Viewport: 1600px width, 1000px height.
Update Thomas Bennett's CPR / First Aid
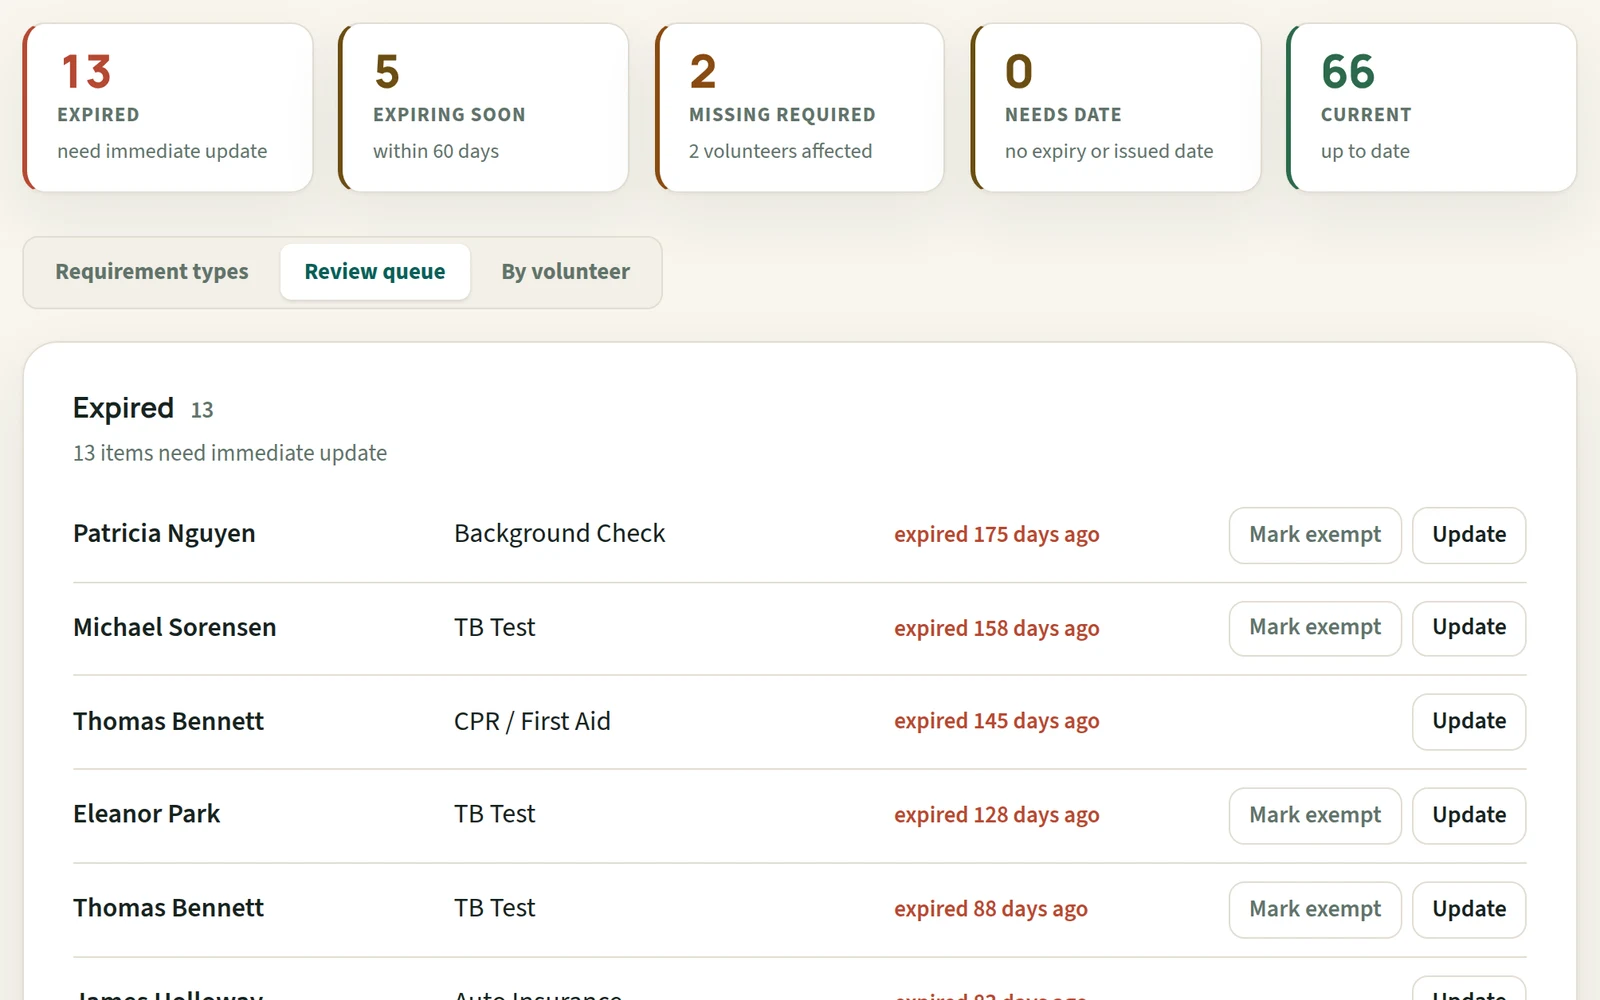(x=1469, y=722)
